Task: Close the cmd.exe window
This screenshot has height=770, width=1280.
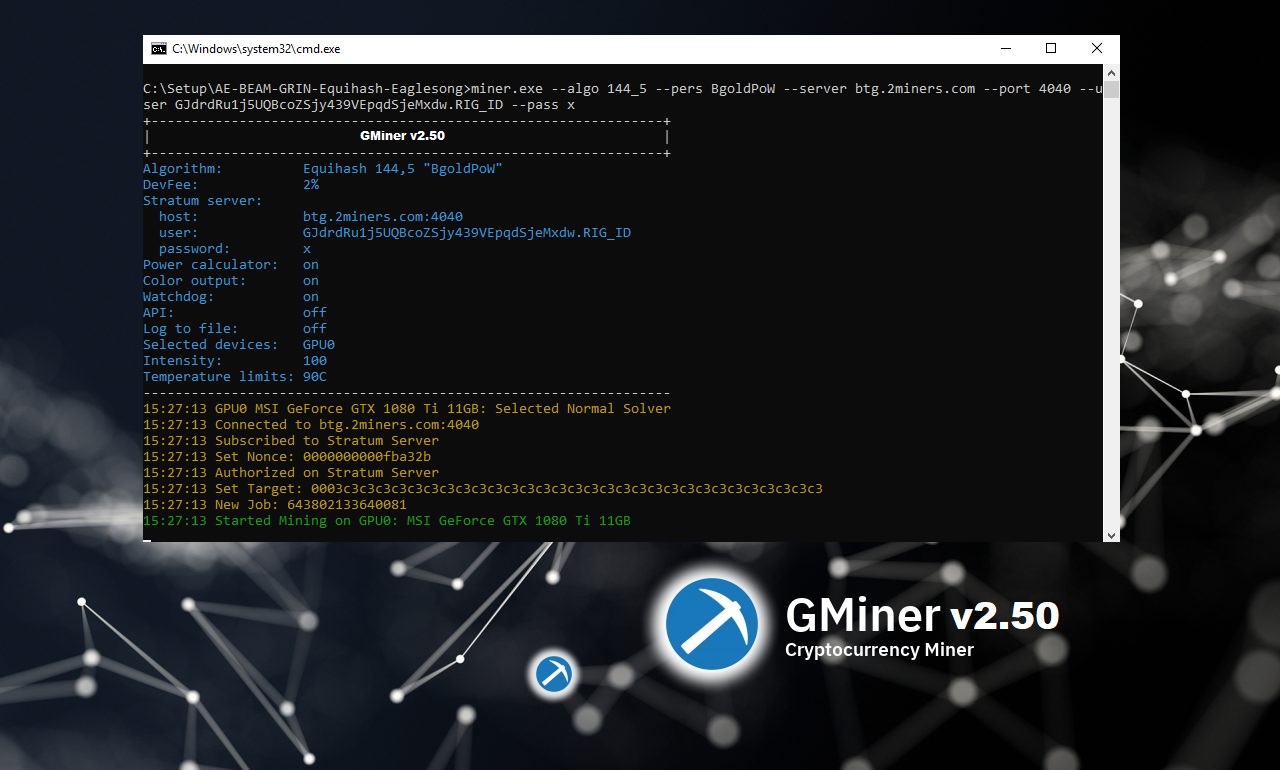Action: click(1097, 48)
